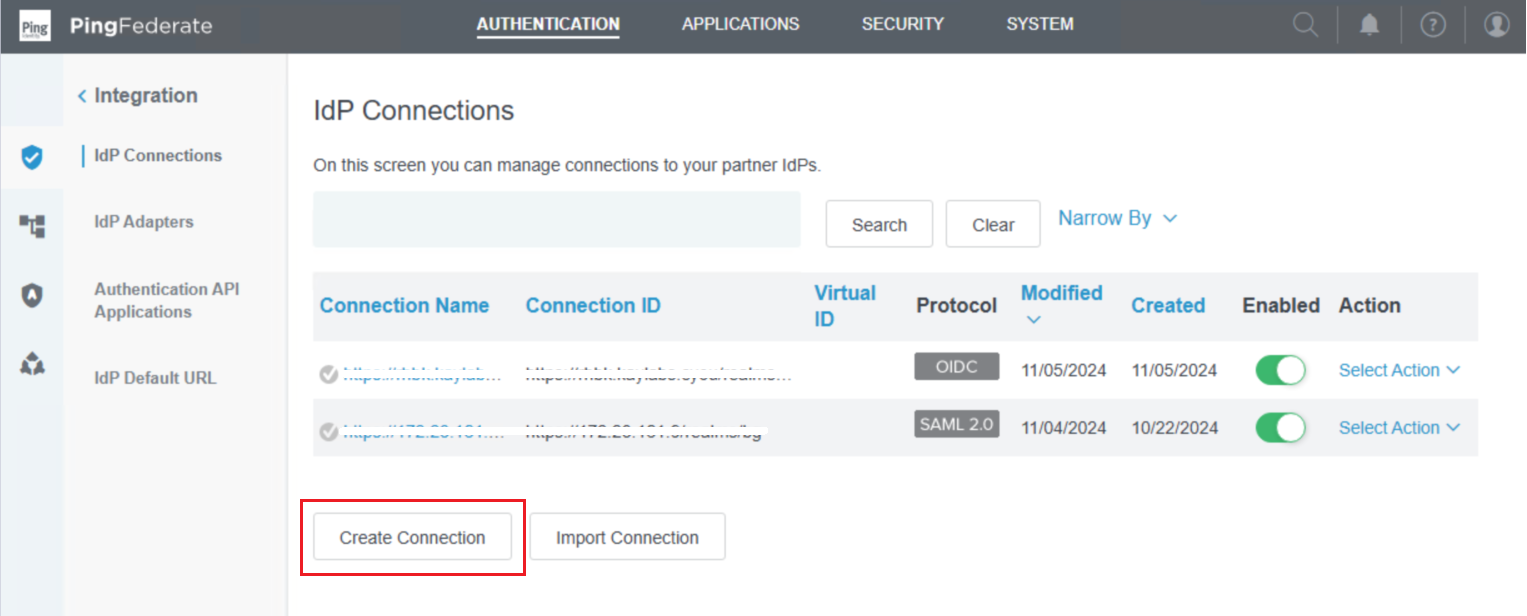Viewport: 1527px width, 616px height.
Task: Open the notifications bell icon
Action: (1369, 25)
